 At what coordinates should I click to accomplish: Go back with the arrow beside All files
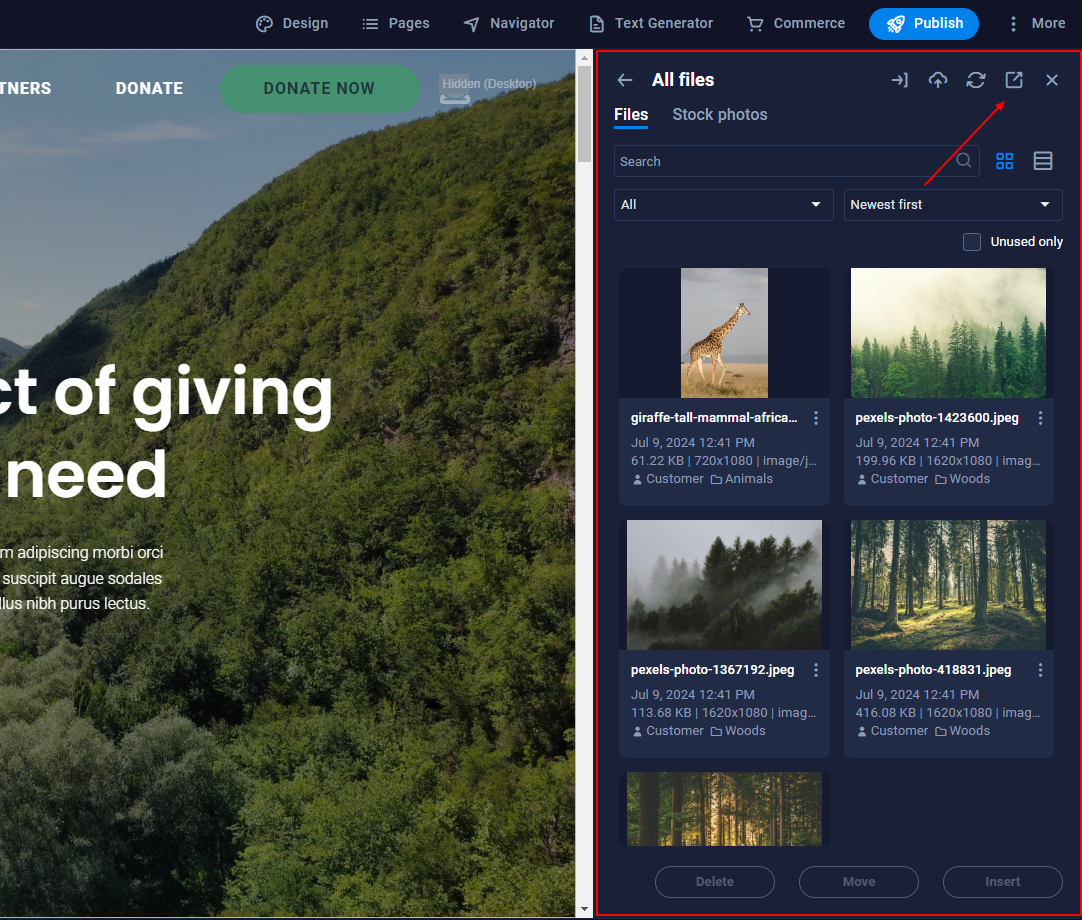tap(624, 80)
